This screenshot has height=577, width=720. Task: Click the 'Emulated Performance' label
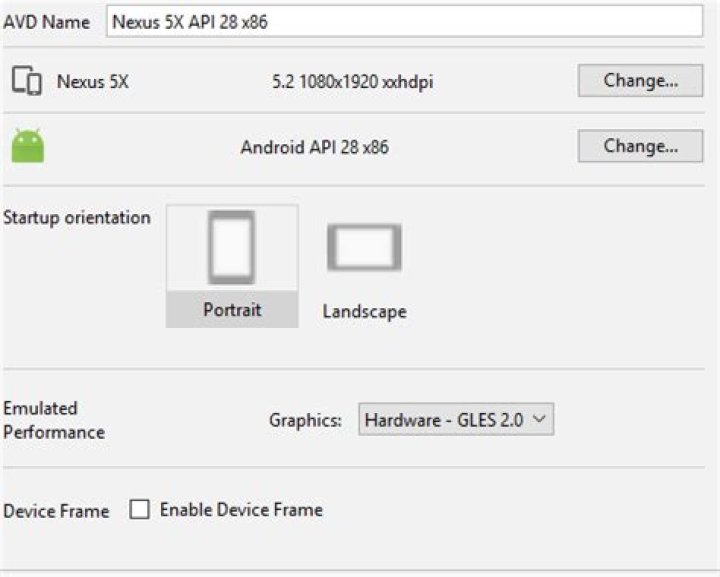(x=54, y=420)
